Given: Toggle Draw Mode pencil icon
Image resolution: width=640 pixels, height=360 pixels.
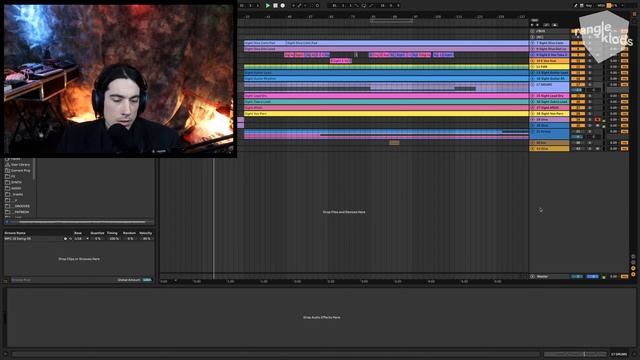Looking at the screenshot, I should 576,6.
